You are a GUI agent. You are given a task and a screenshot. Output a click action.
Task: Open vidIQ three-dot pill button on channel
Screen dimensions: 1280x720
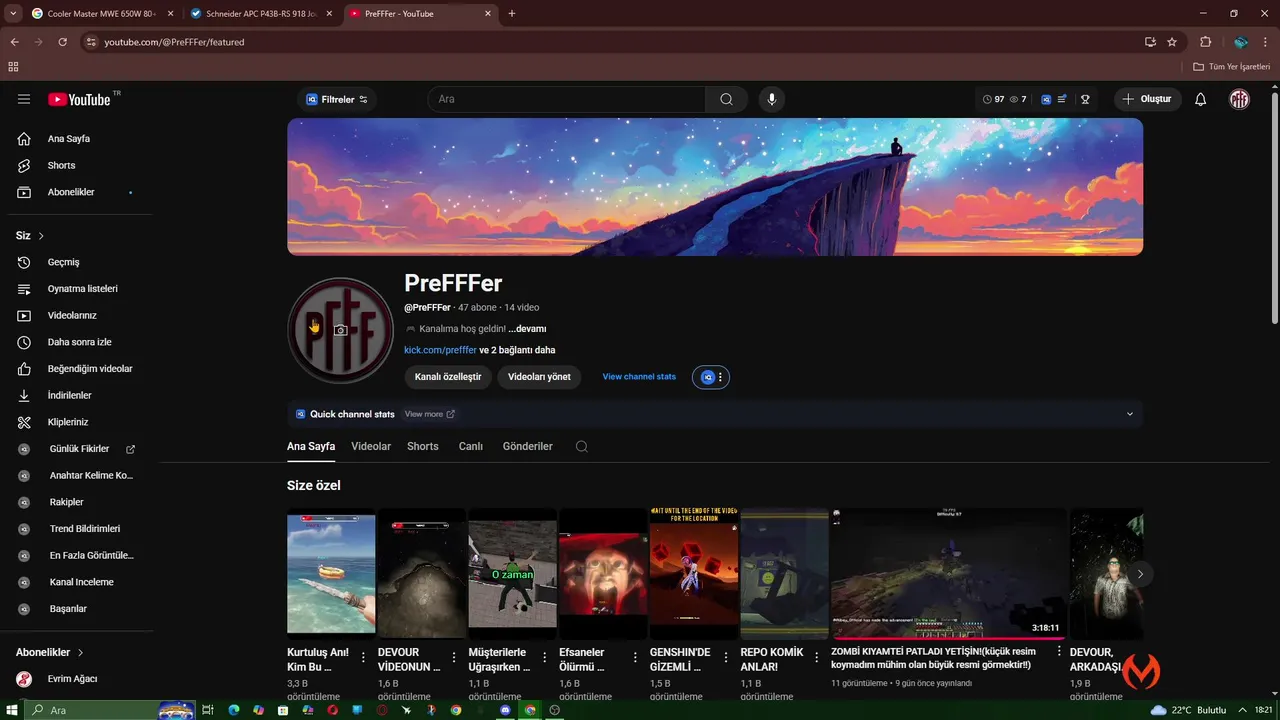711,377
